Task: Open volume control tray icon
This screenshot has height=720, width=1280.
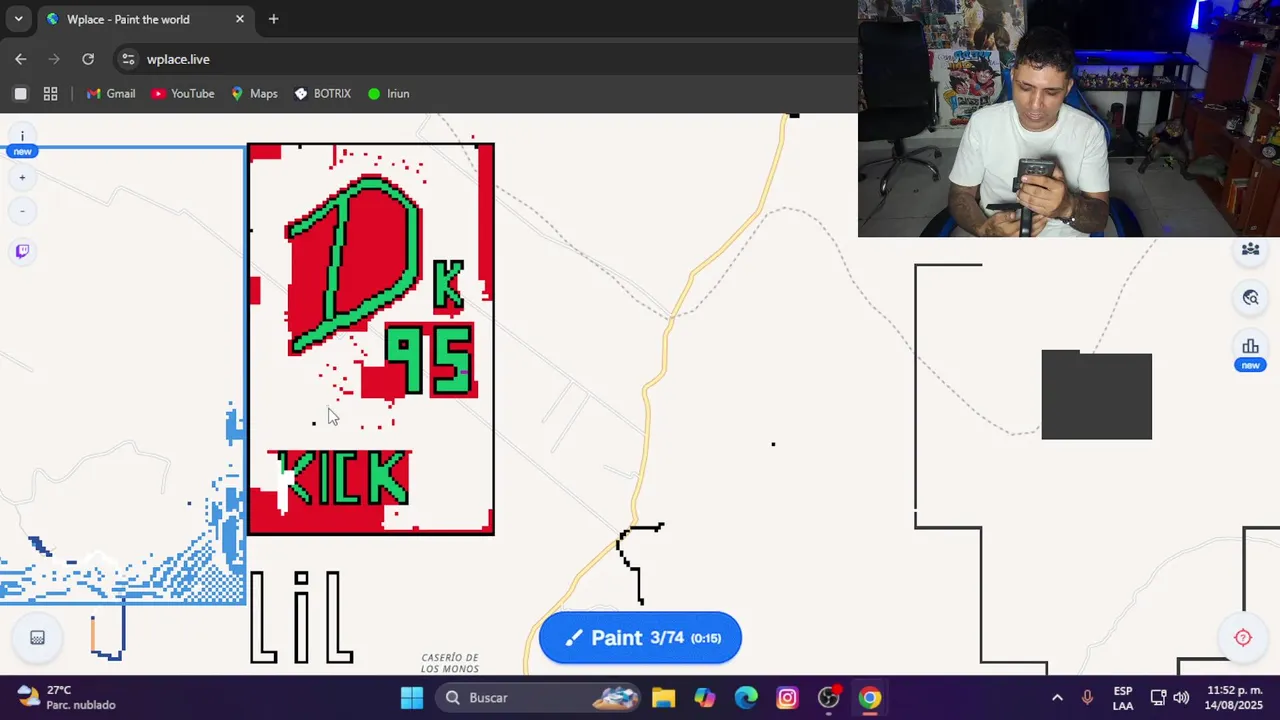Action: pyautogui.click(x=1181, y=698)
